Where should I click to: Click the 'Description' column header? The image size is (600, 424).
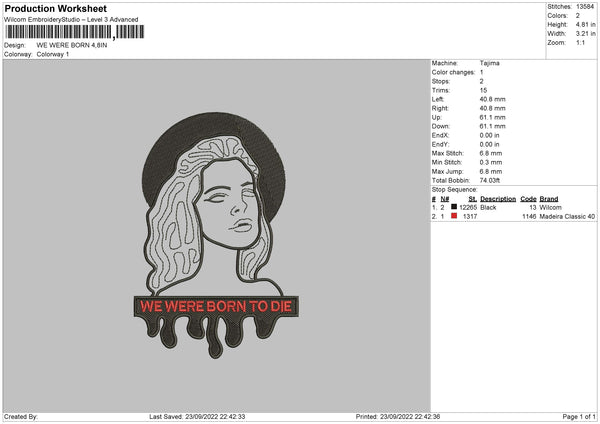pos(498,199)
